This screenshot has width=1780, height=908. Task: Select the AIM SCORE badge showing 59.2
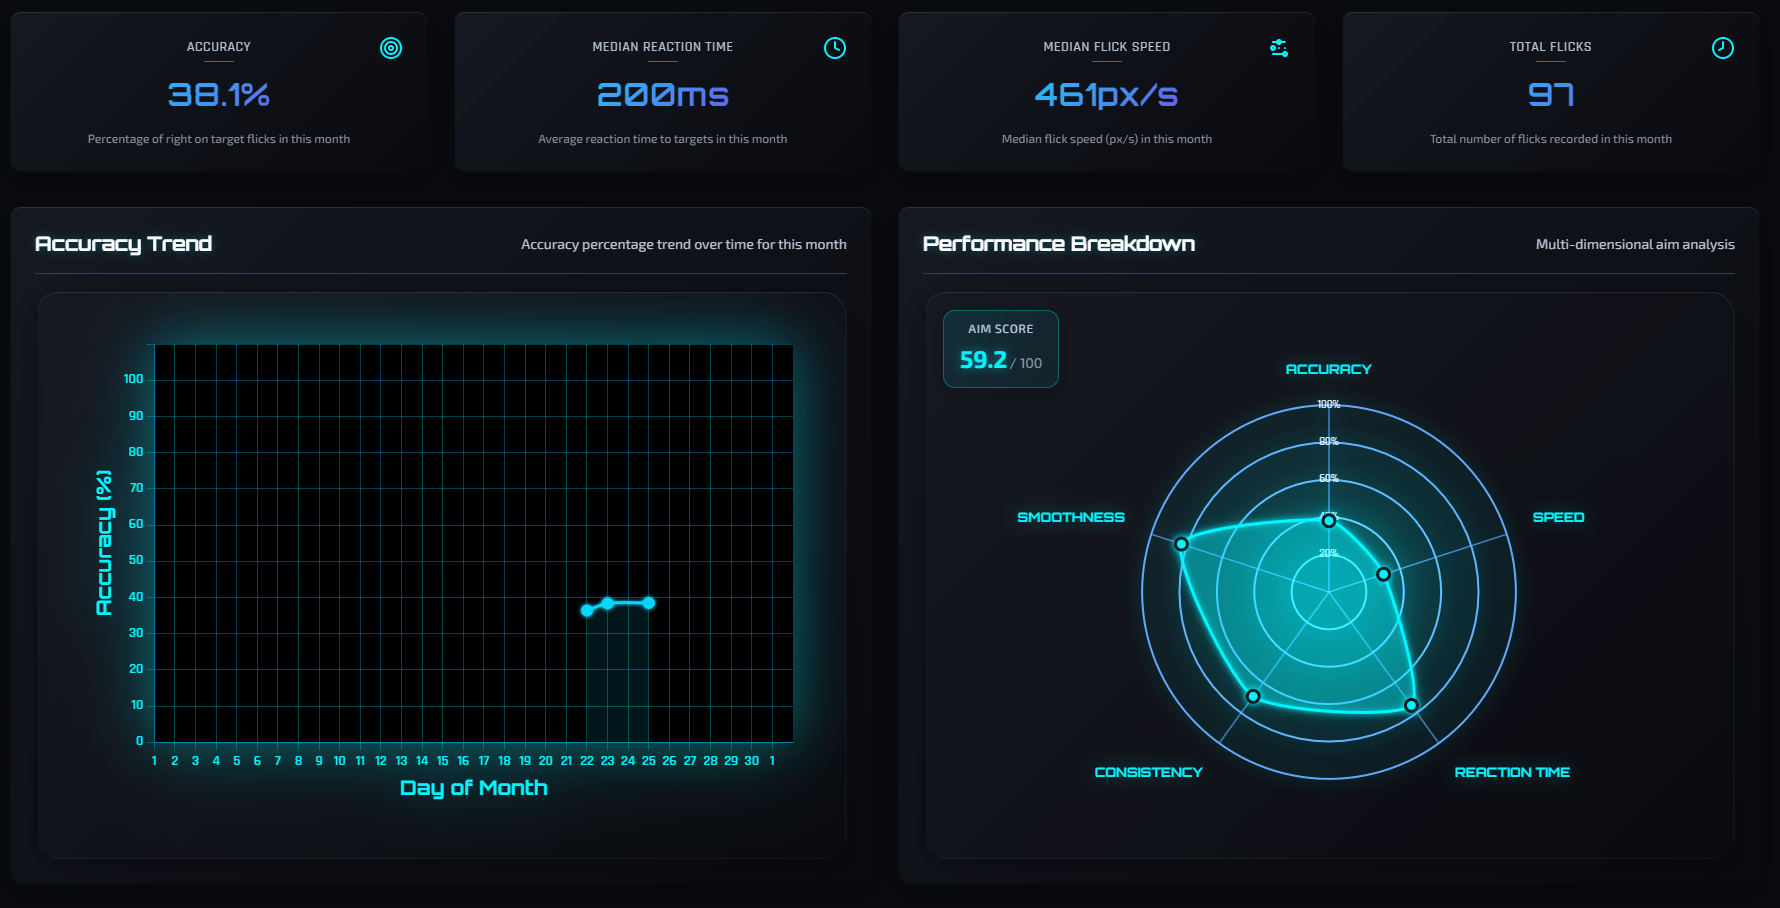(1000, 349)
